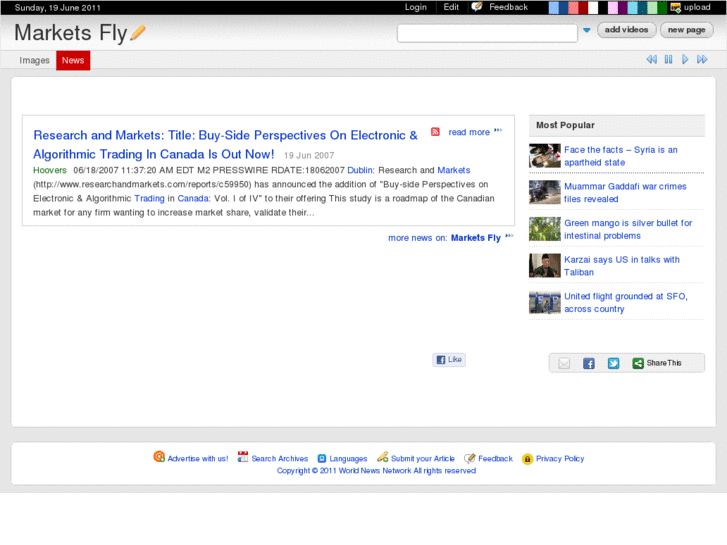Pause the slideshow

pos(668,59)
